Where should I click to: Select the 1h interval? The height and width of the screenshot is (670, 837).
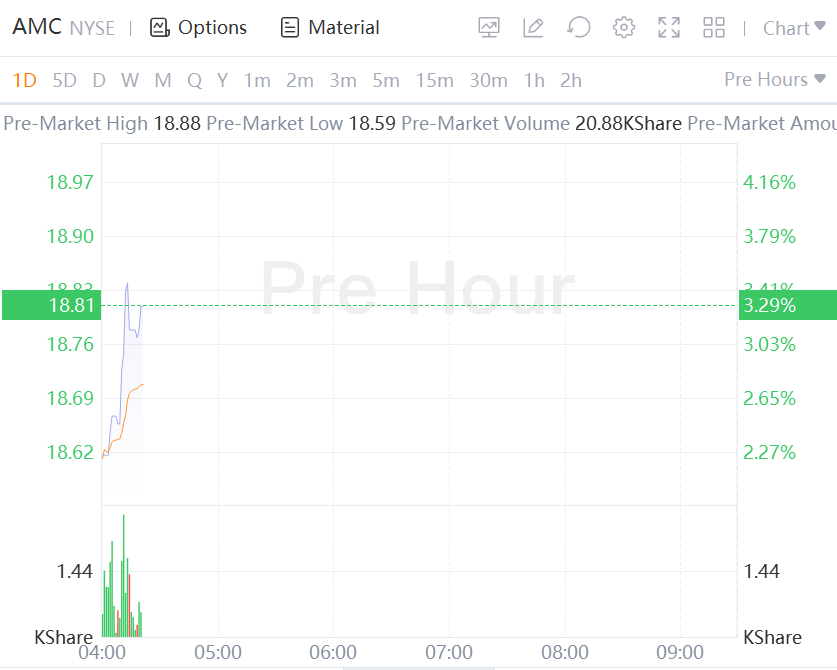pos(534,80)
